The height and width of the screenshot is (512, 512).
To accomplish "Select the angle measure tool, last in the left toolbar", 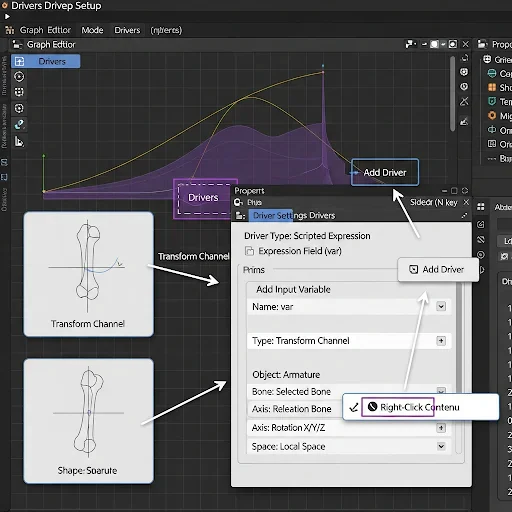I will [19, 142].
